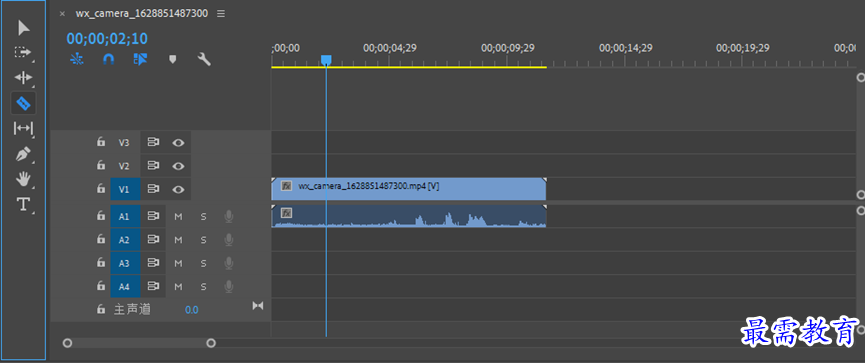The height and width of the screenshot is (363, 865).
Task: Toggle sync lock on A1
Action: 153,217
